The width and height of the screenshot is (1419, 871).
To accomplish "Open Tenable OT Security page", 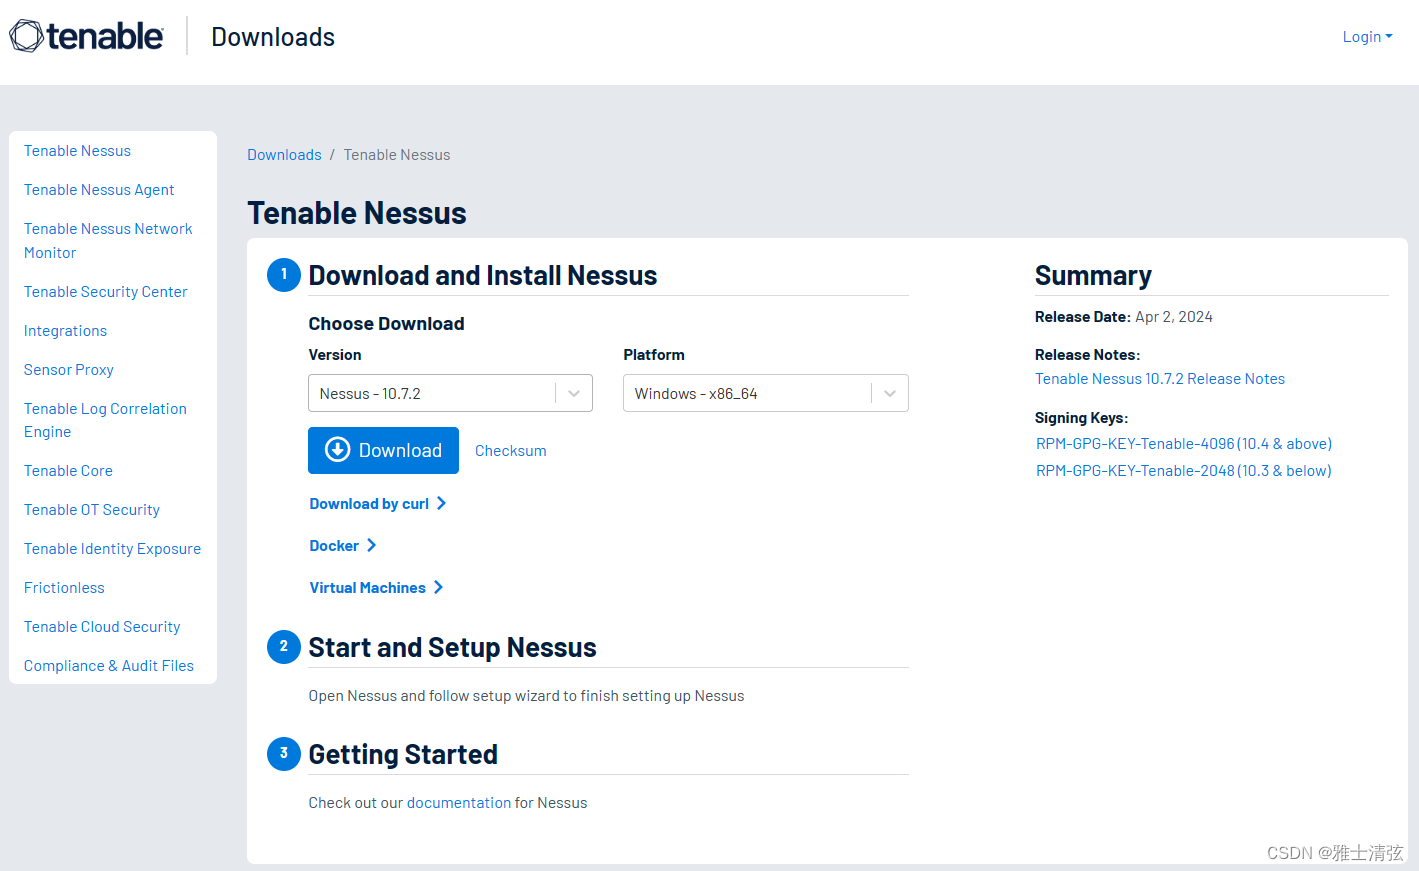I will [x=92, y=510].
